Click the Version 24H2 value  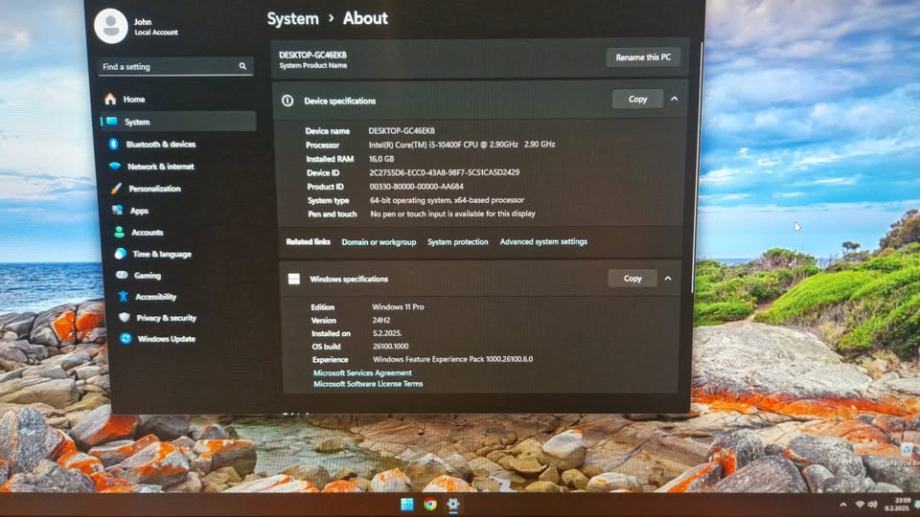pyautogui.click(x=381, y=320)
